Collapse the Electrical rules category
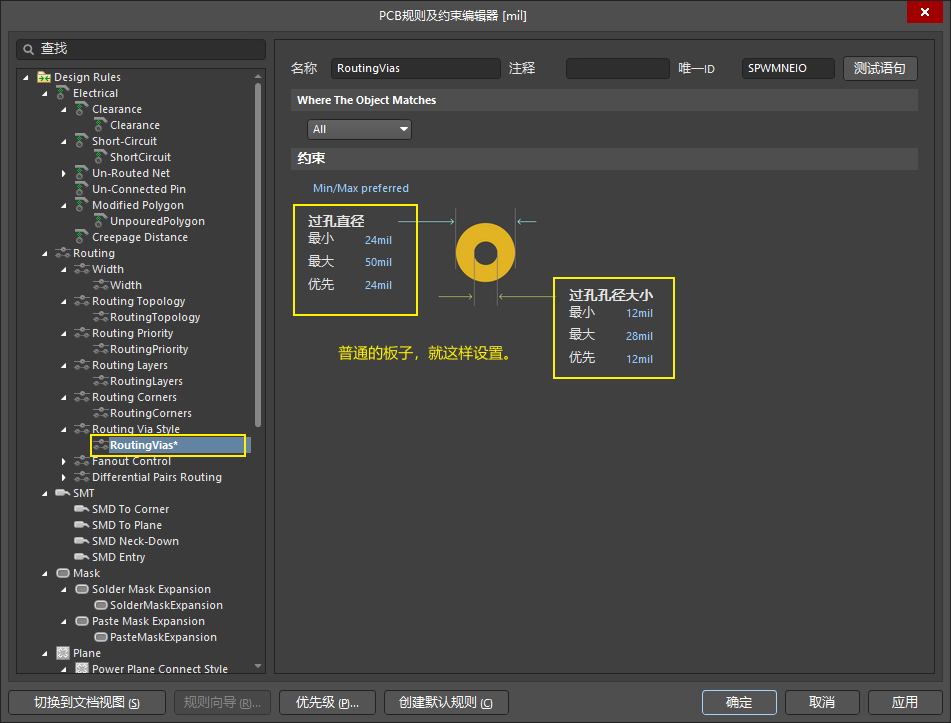This screenshot has height=723, width=951. click(x=45, y=93)
